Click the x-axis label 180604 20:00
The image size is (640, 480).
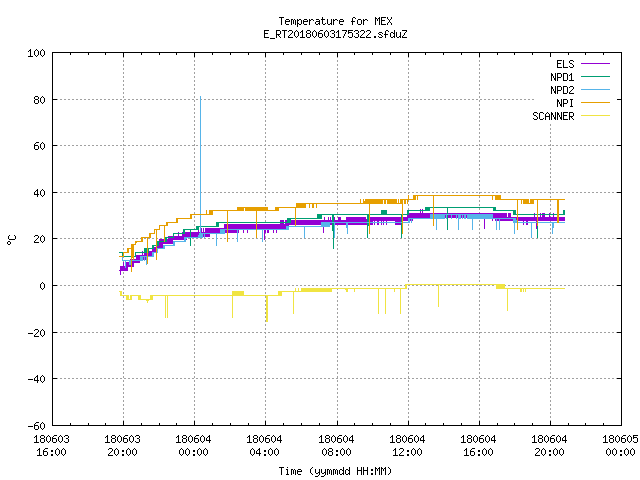click(549, 446)
